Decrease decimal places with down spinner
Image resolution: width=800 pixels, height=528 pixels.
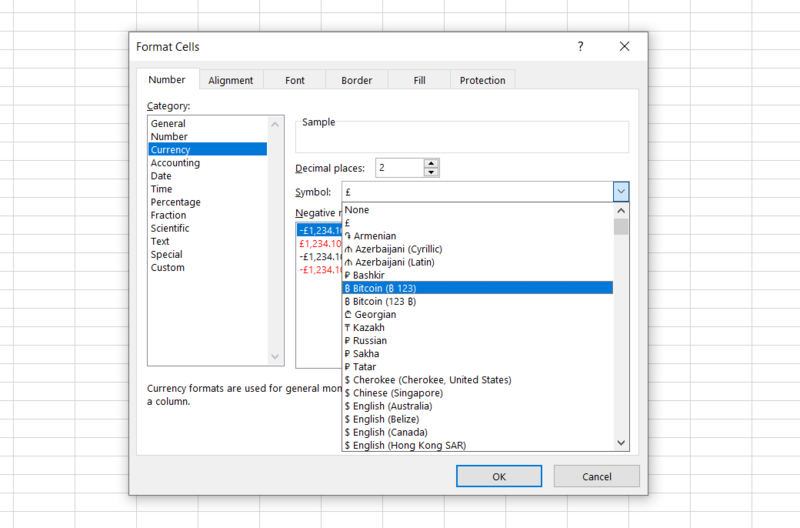[x=431, y=172]
